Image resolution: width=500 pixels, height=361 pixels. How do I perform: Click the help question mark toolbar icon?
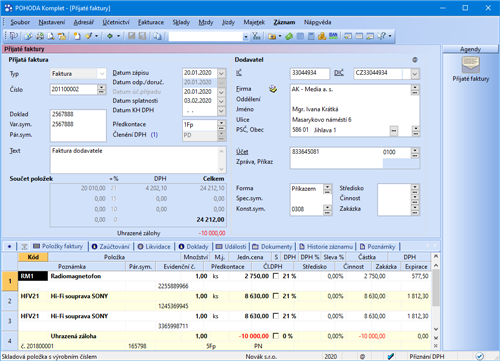[x=382, y=36]
